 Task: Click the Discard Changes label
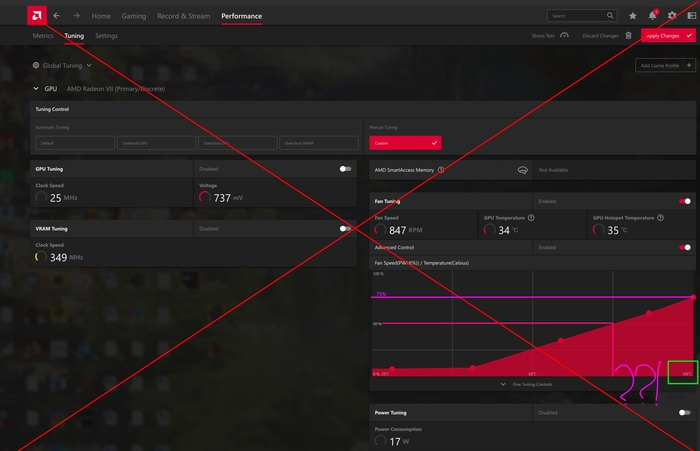600,35
